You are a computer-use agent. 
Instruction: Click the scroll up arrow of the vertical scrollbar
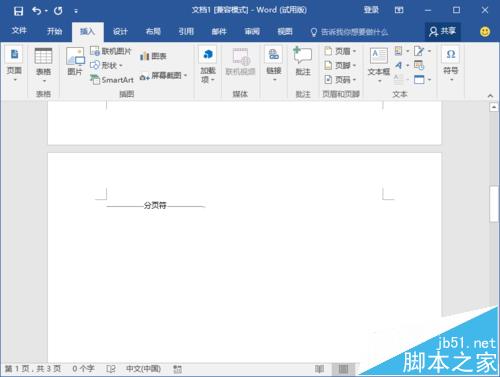(x=494, y=107)
